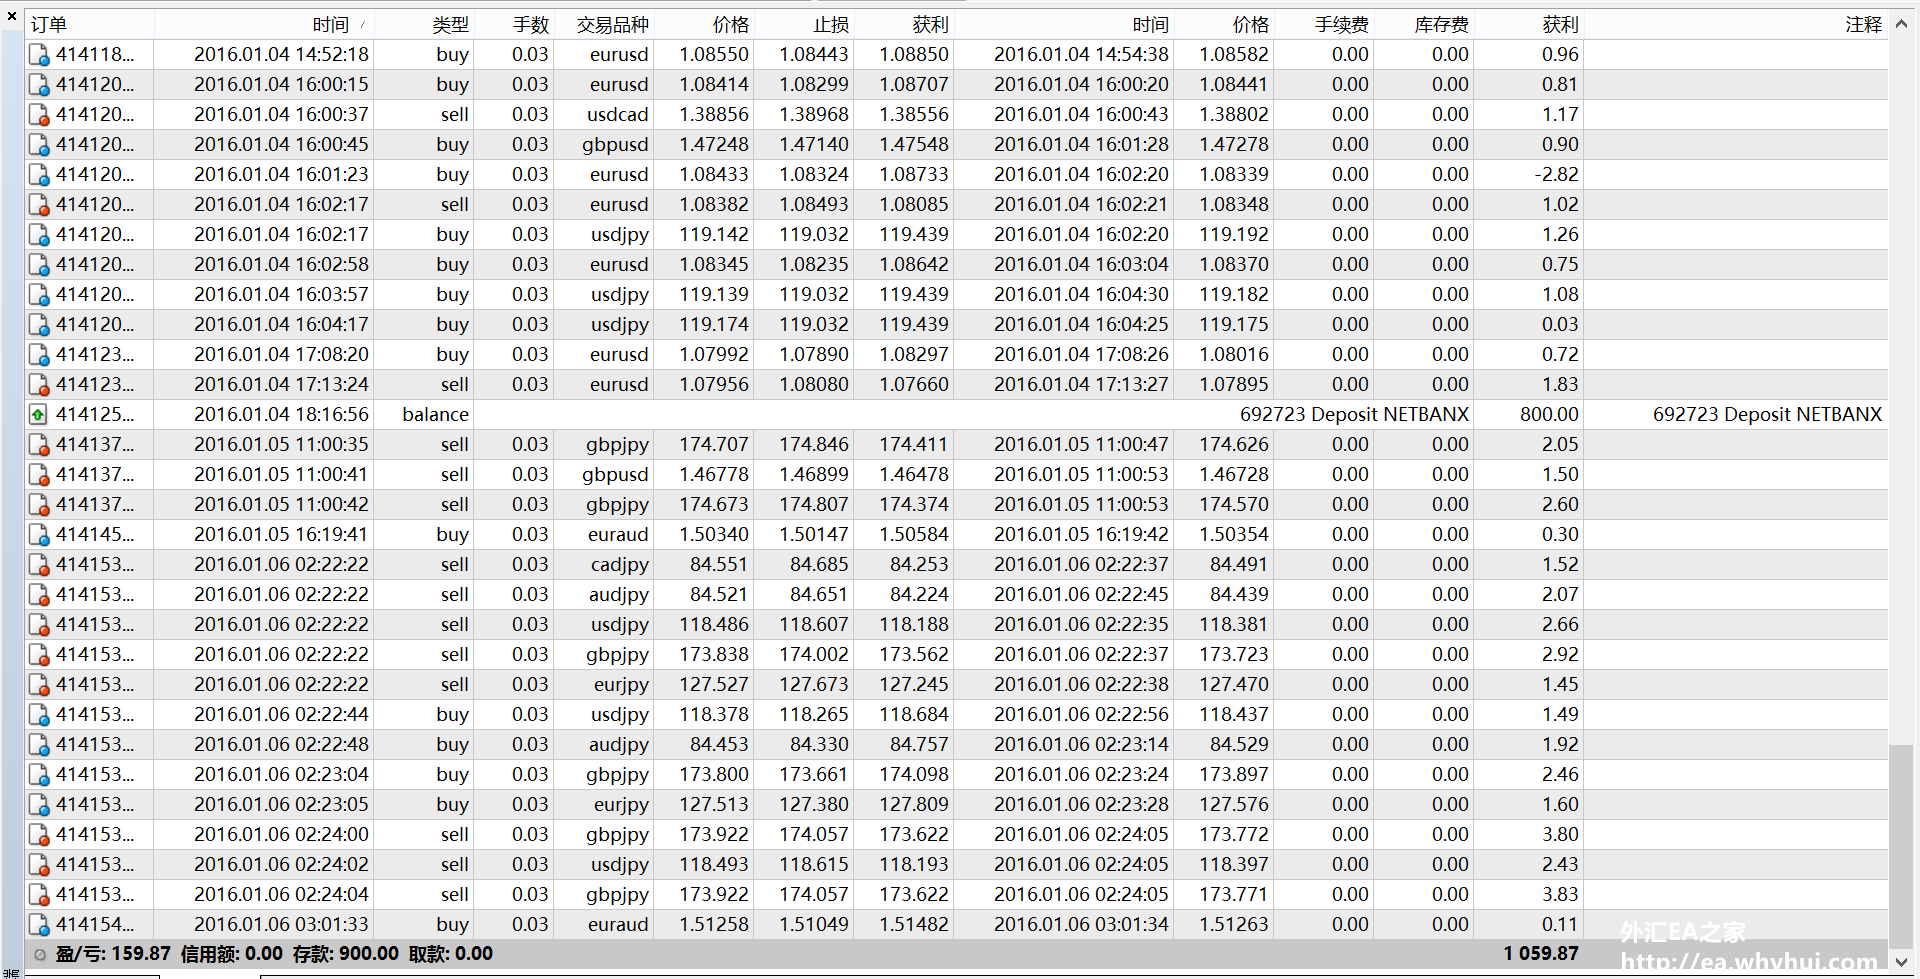The image size is (1920, 979).
Task: Click the 盈/亏: 159.87 summary text
Action: [113, 954]
